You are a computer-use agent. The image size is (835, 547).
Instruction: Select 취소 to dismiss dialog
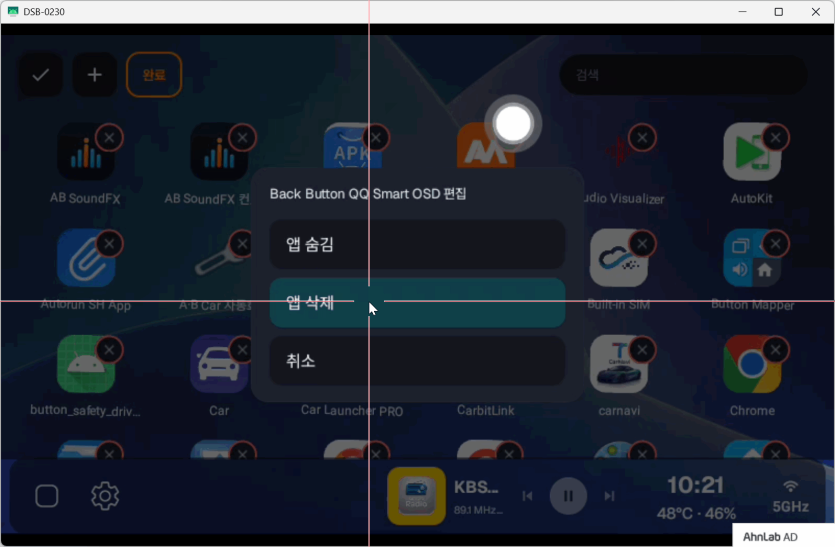pos(417,361)
